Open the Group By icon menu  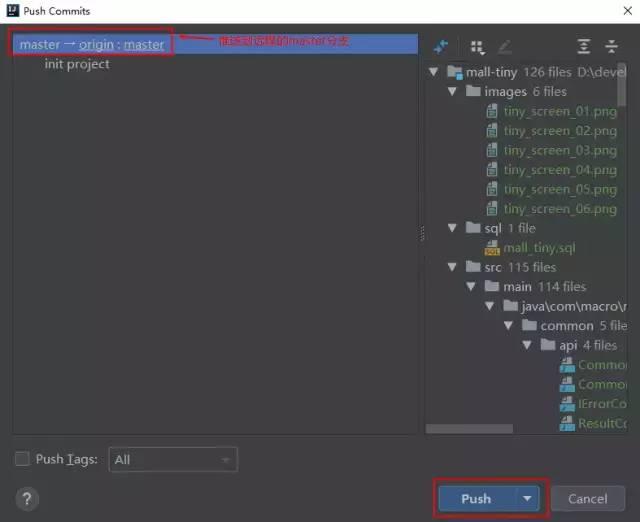pos(477,47)
